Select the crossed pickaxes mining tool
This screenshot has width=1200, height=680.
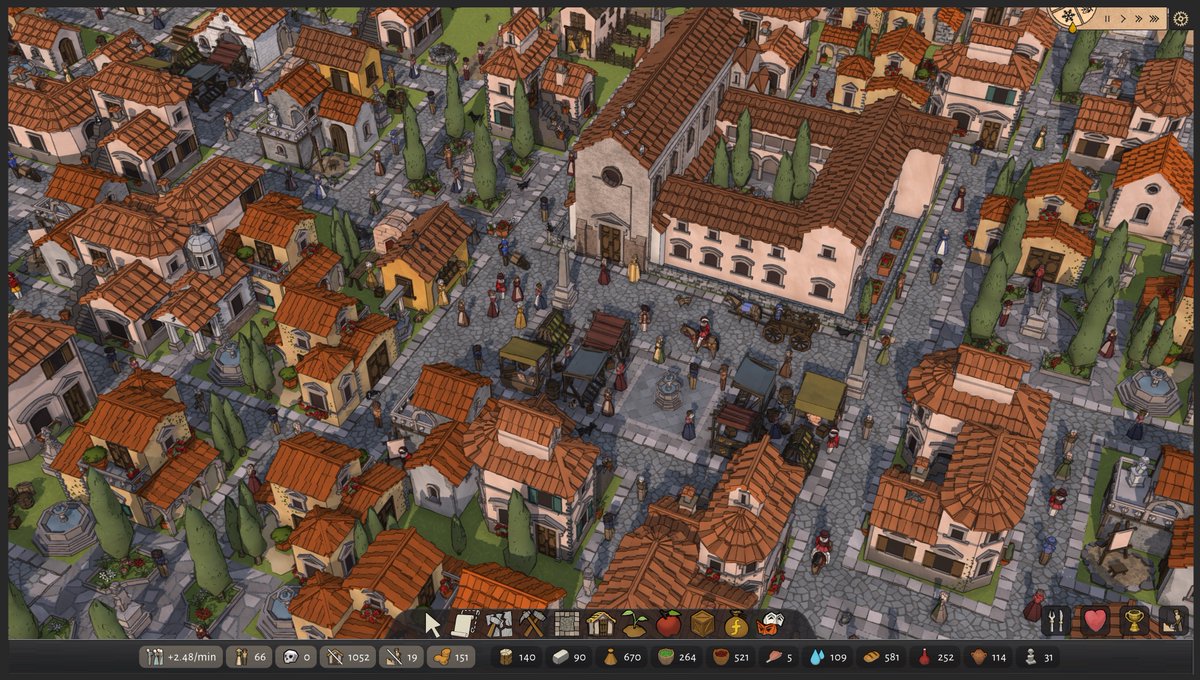(532, 624)
